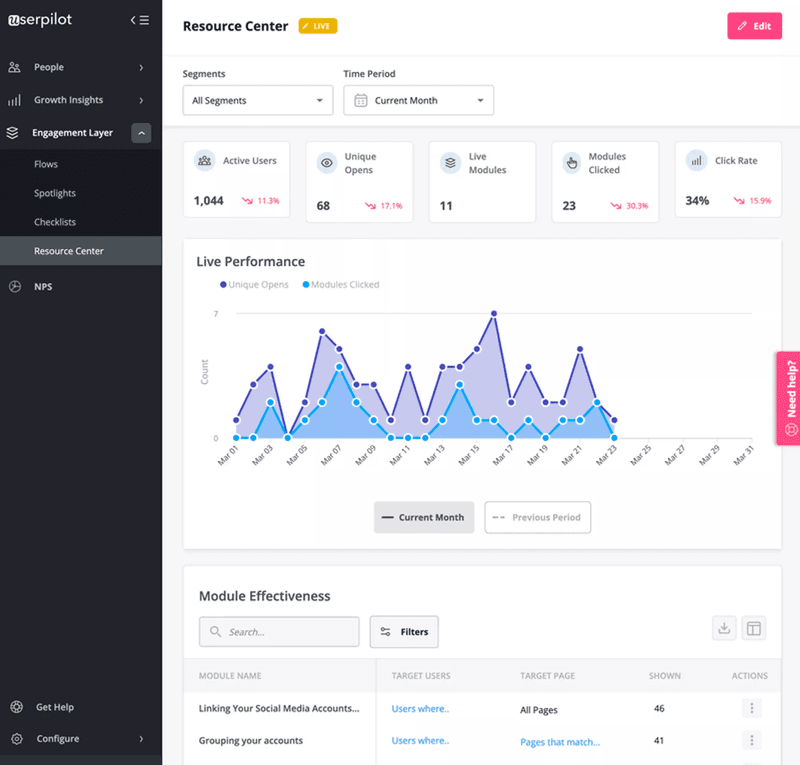800x765 pixels.
Task: Click the pink Need help tab
Action: (791, 398)
